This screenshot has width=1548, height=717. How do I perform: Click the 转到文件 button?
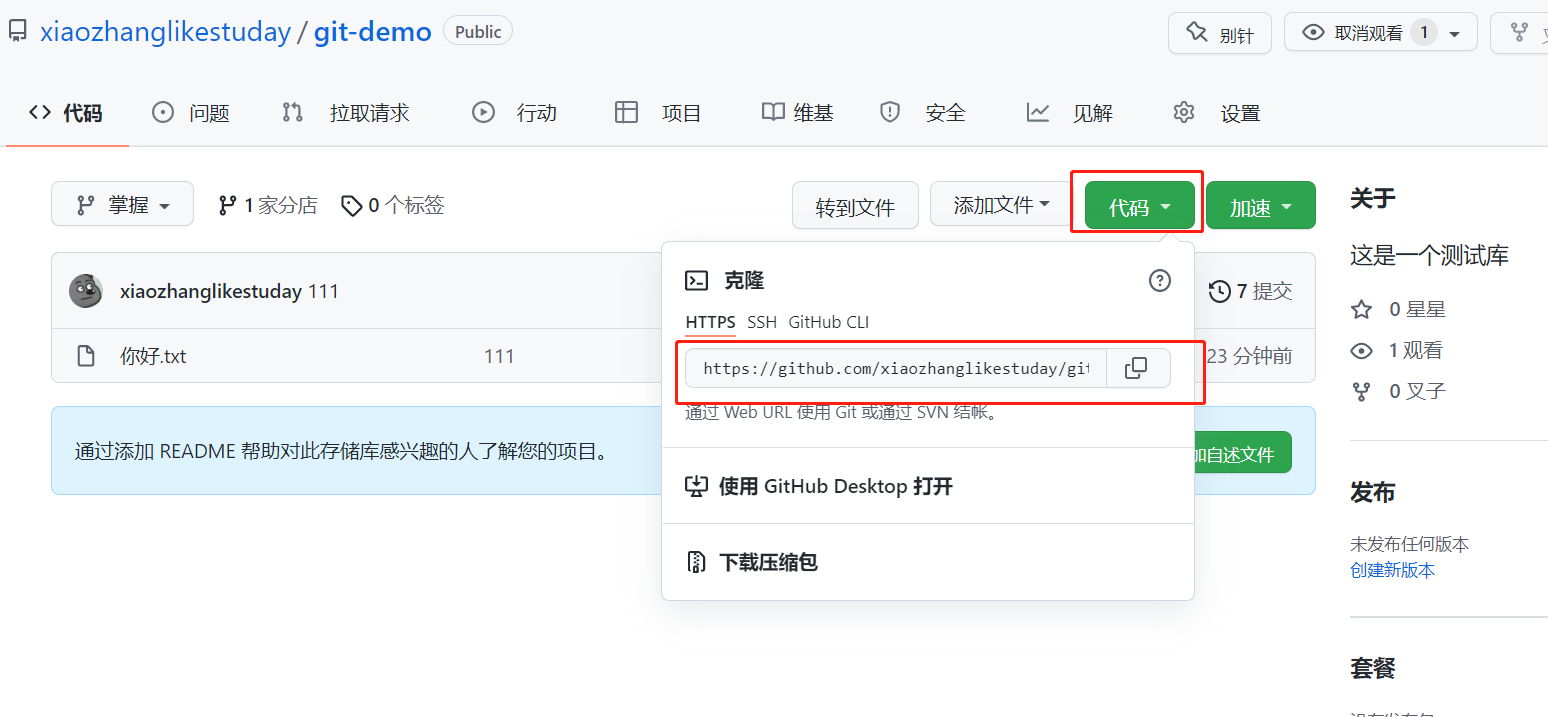(855, 207)
